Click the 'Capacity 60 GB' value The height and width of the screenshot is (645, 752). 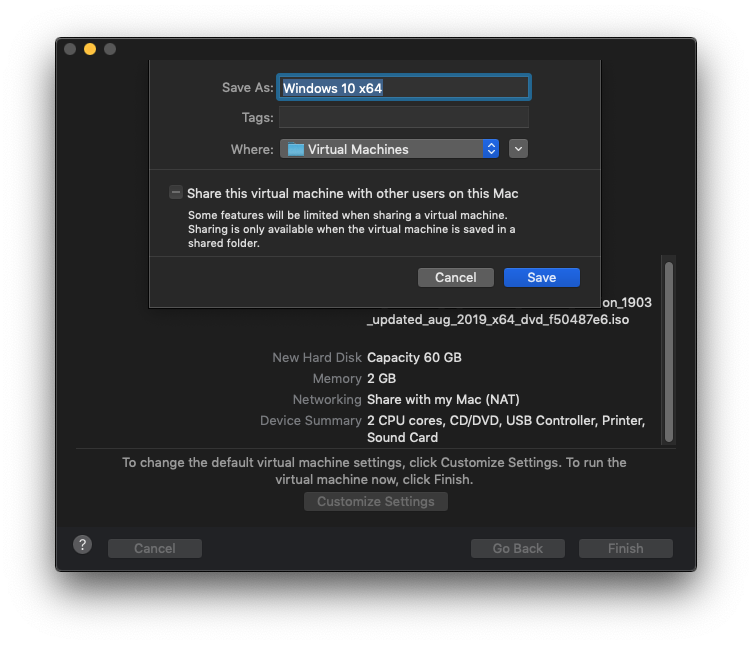point(414,357)
